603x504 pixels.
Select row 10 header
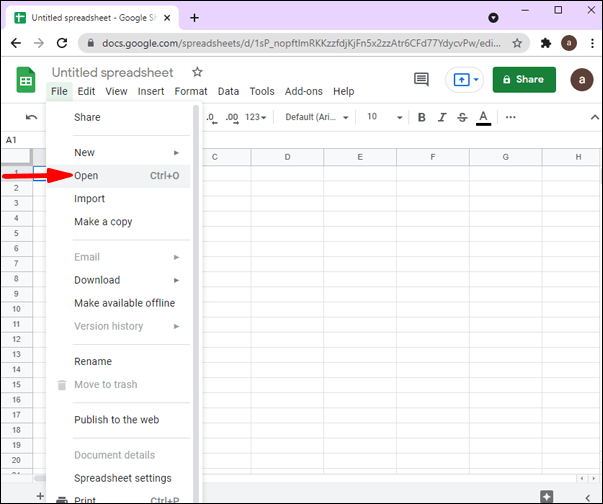pos(17,309)
